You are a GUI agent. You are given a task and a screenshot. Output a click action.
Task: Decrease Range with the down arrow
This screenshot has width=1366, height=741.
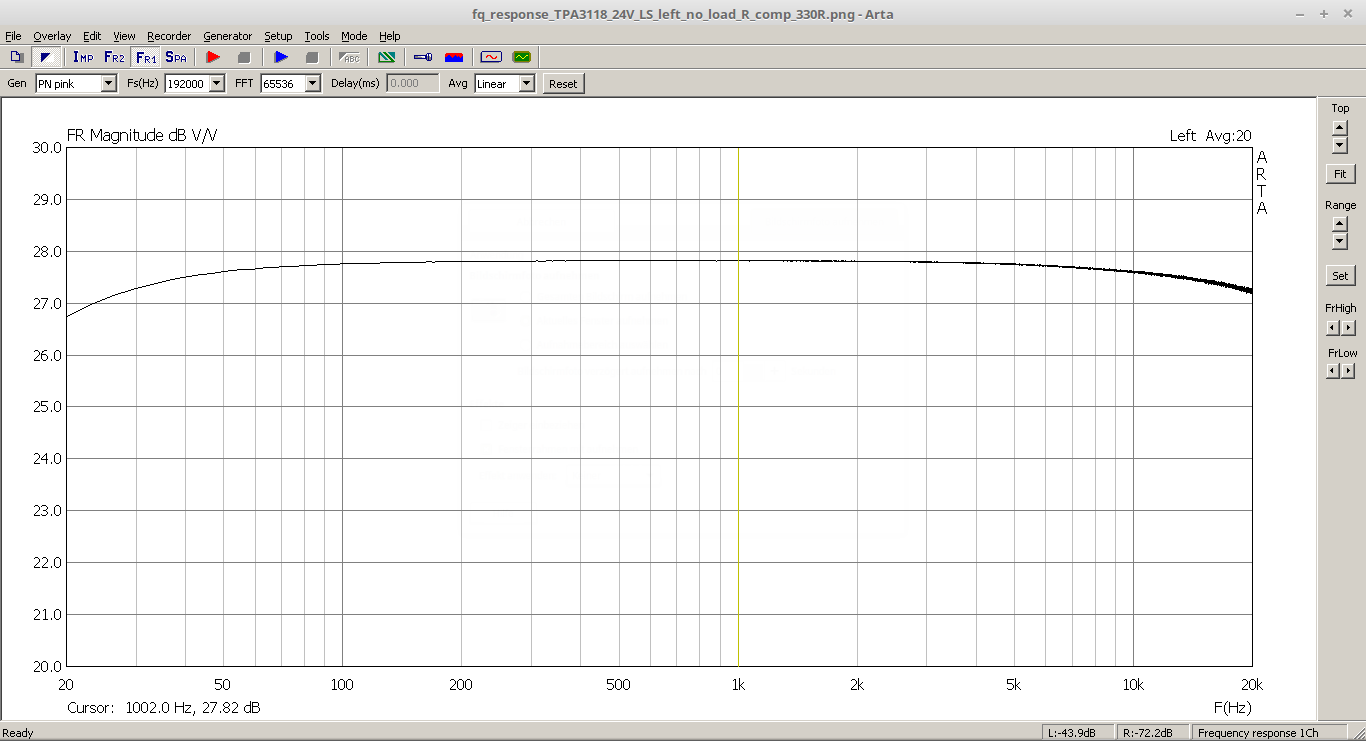pos(1340,242)
